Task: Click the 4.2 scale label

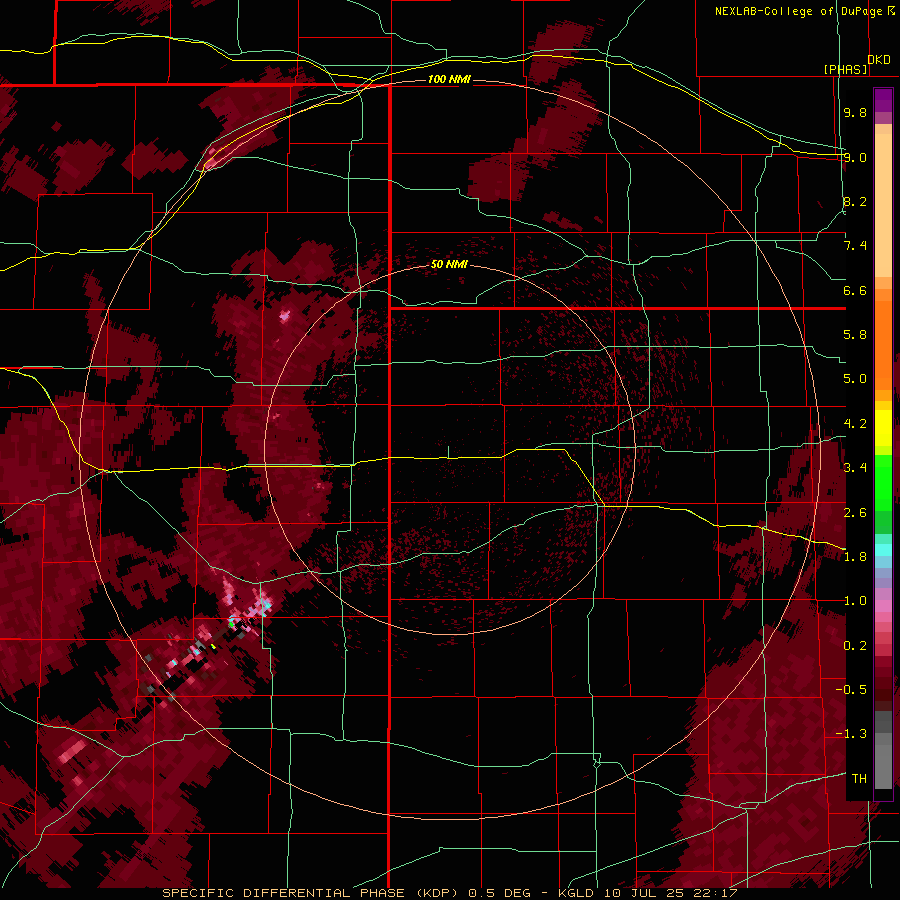Action: coord(855,424)
